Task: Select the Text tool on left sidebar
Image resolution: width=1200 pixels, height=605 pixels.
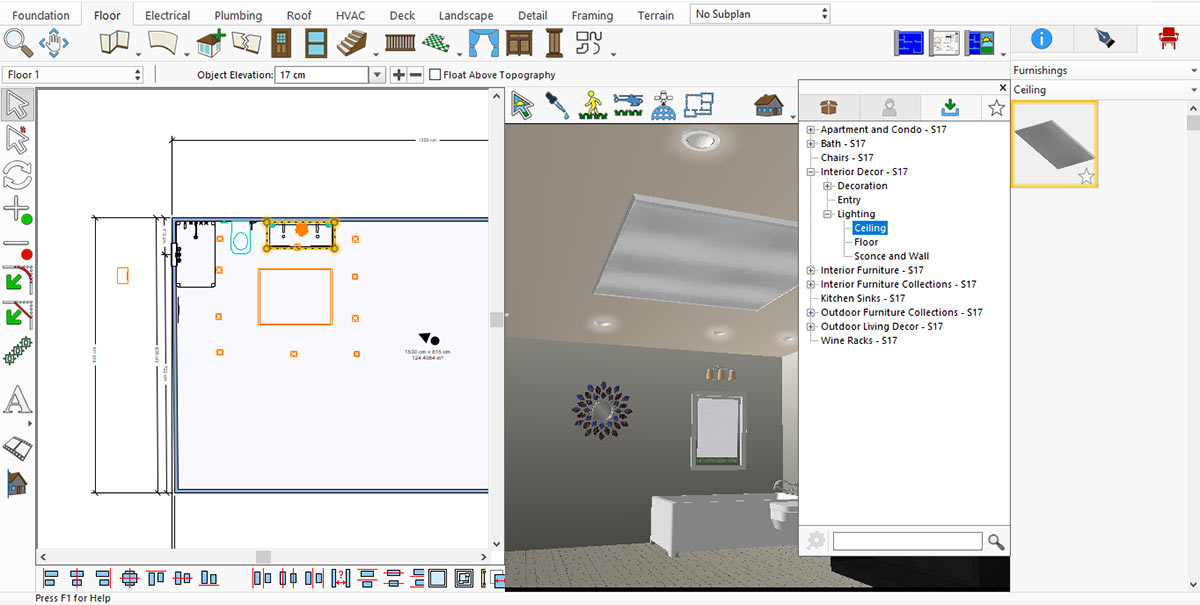Action: (x=17, y=402)
